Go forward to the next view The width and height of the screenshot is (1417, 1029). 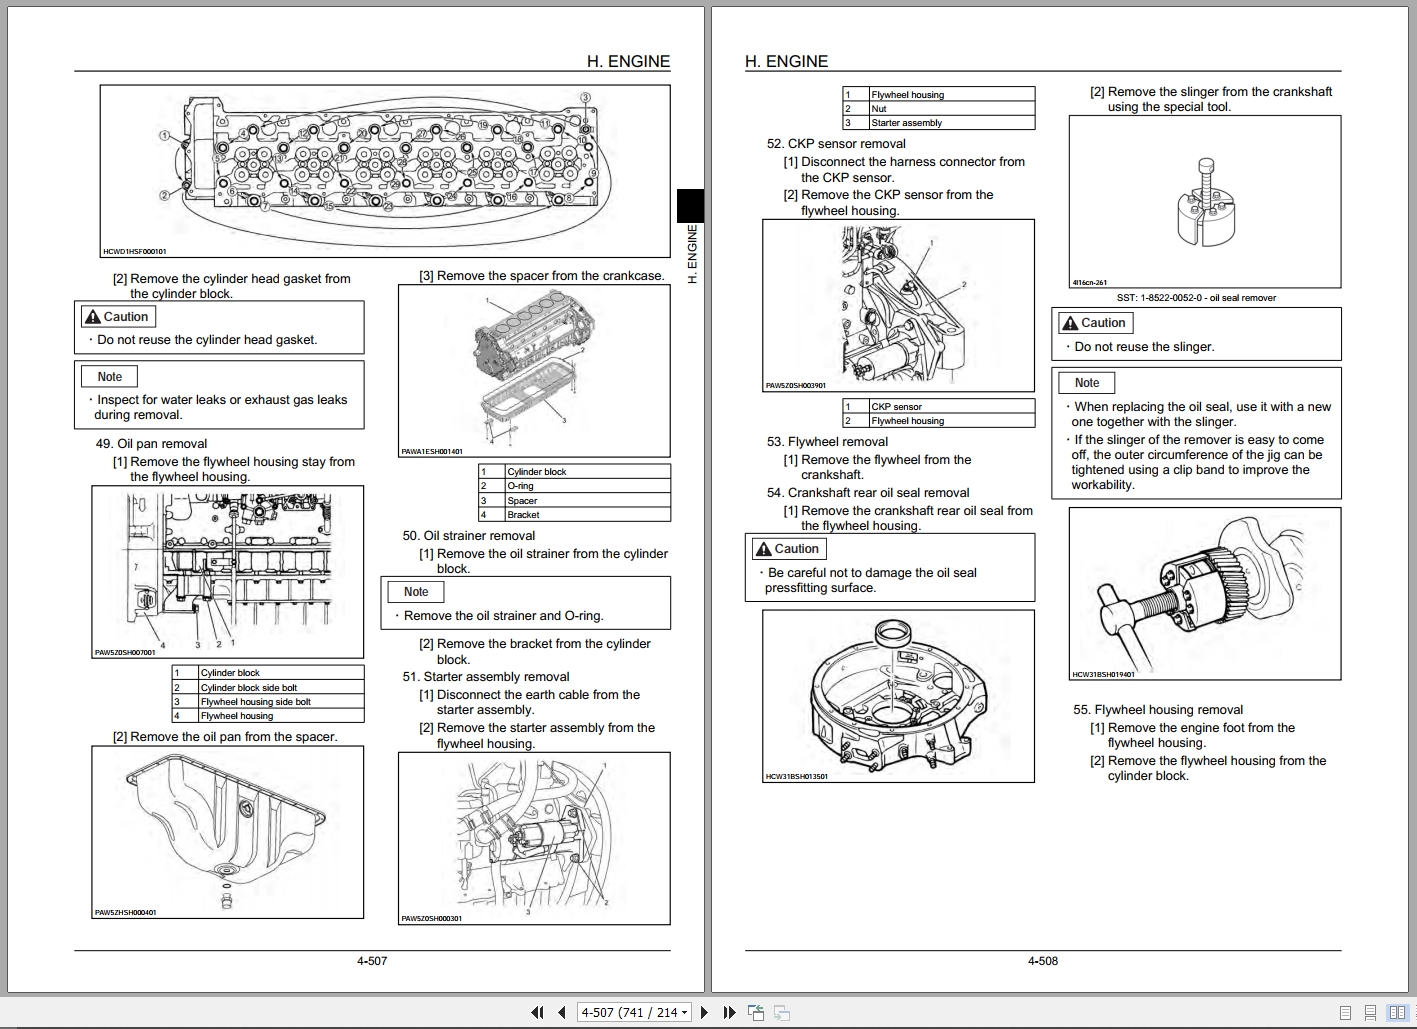783,1012
